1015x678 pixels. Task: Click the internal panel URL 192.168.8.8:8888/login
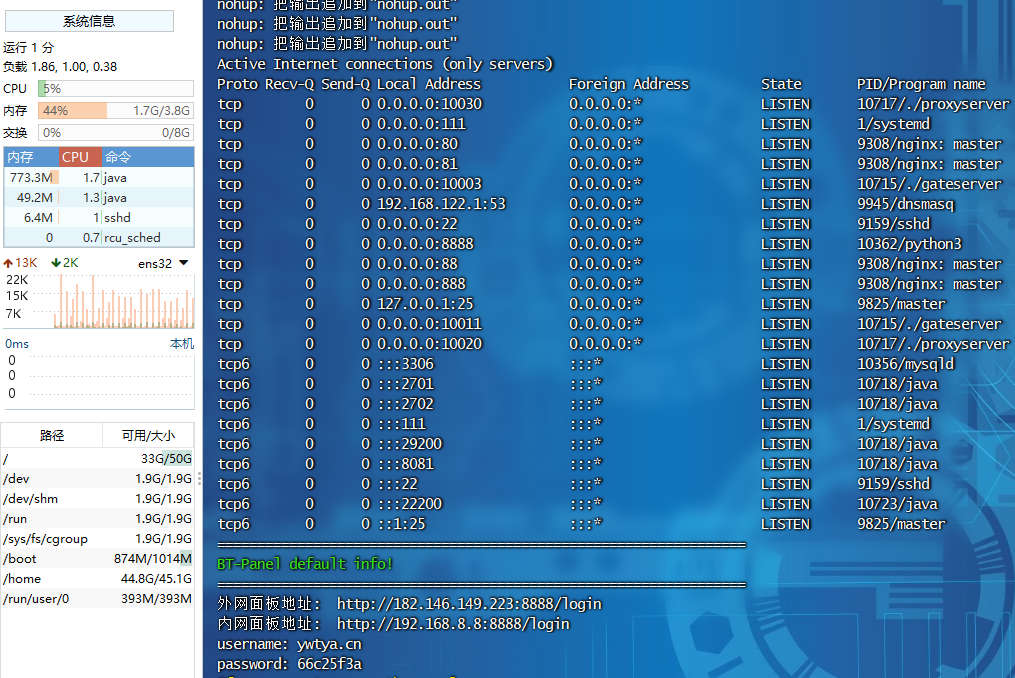[453, 624]
